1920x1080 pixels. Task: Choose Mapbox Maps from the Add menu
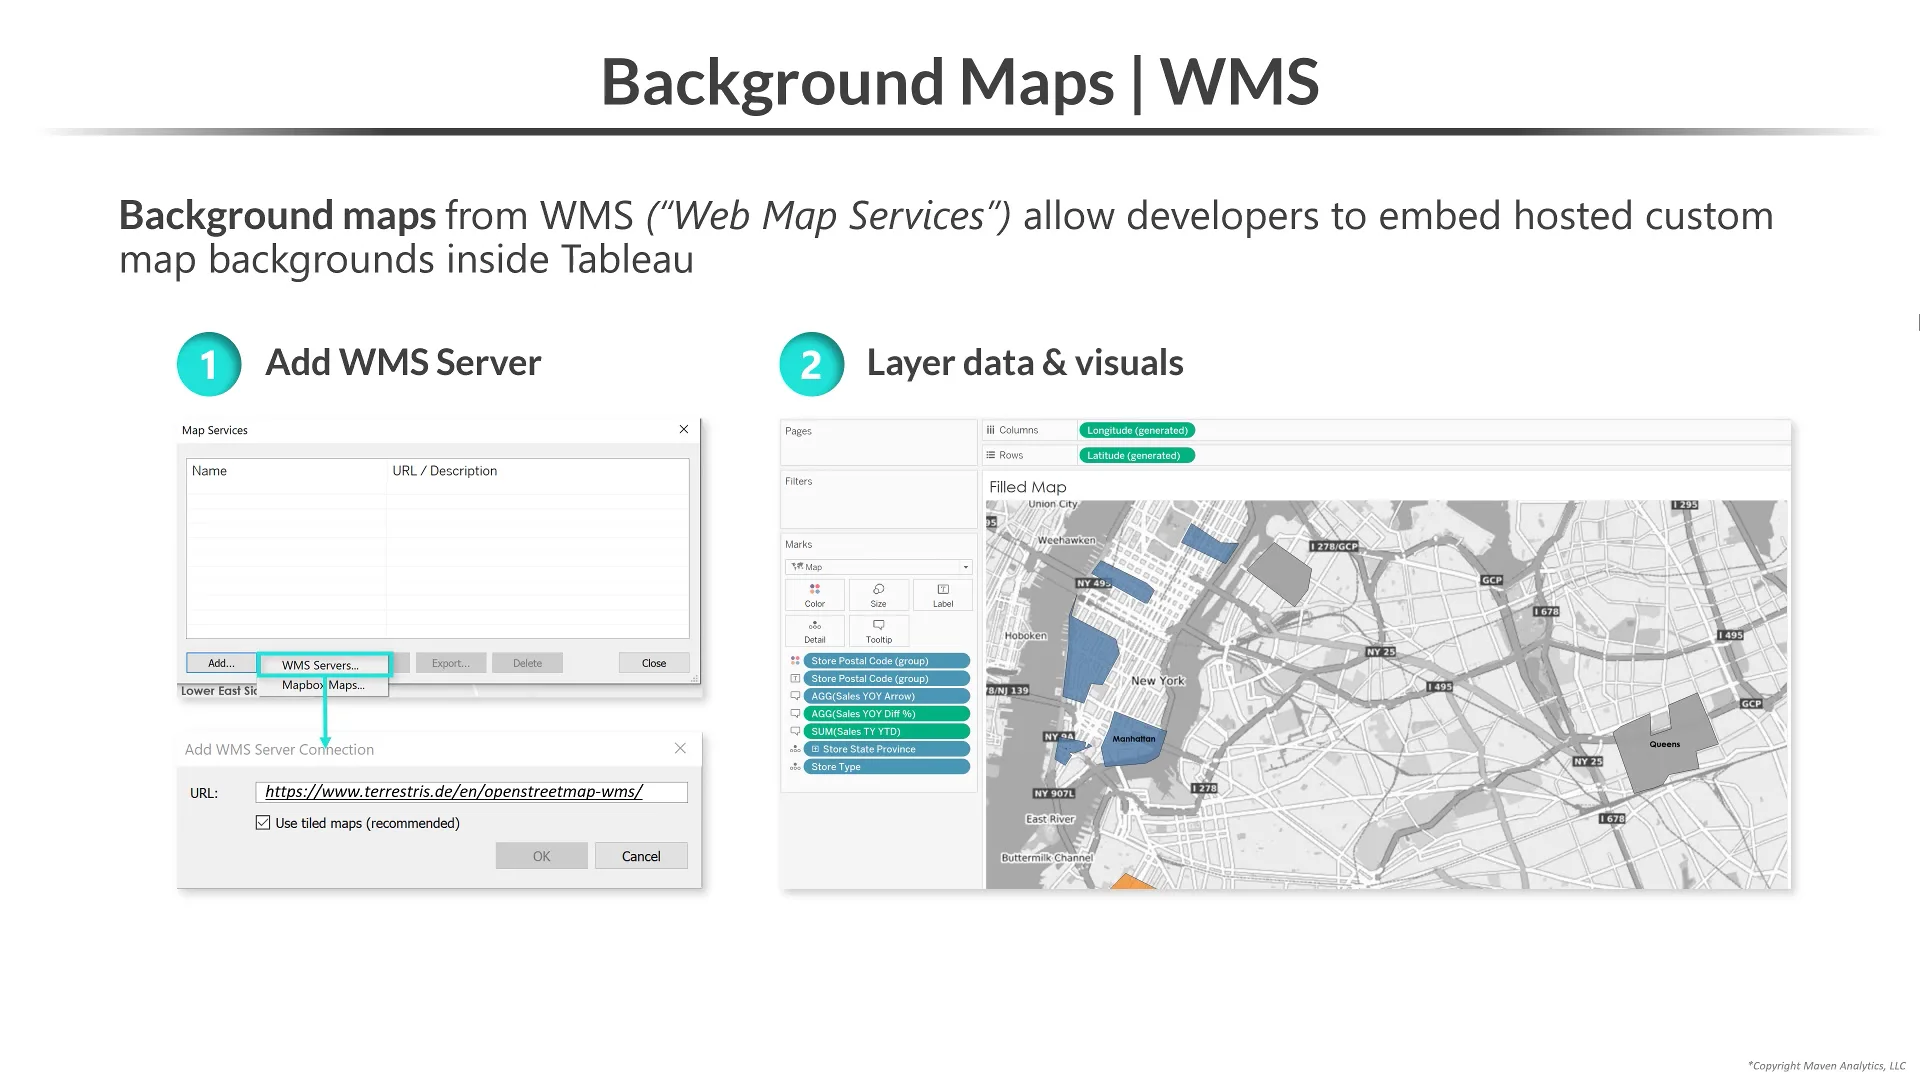[x=323, y=685]
